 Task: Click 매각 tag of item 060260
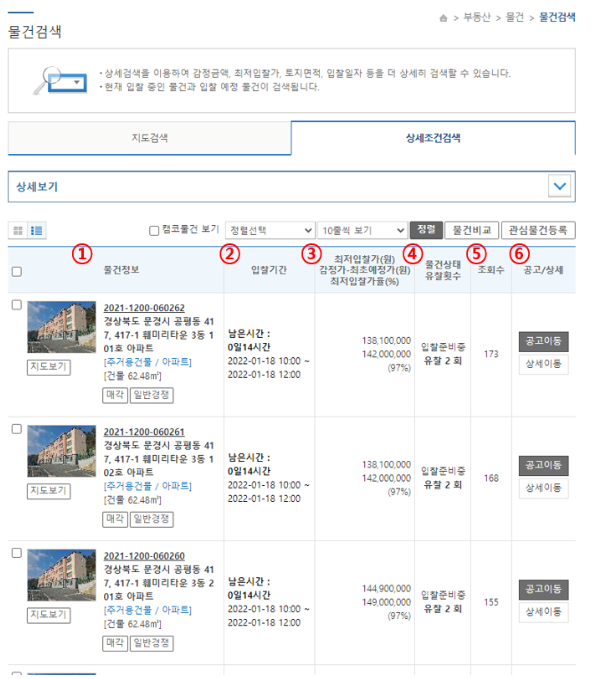pos(115,643)
